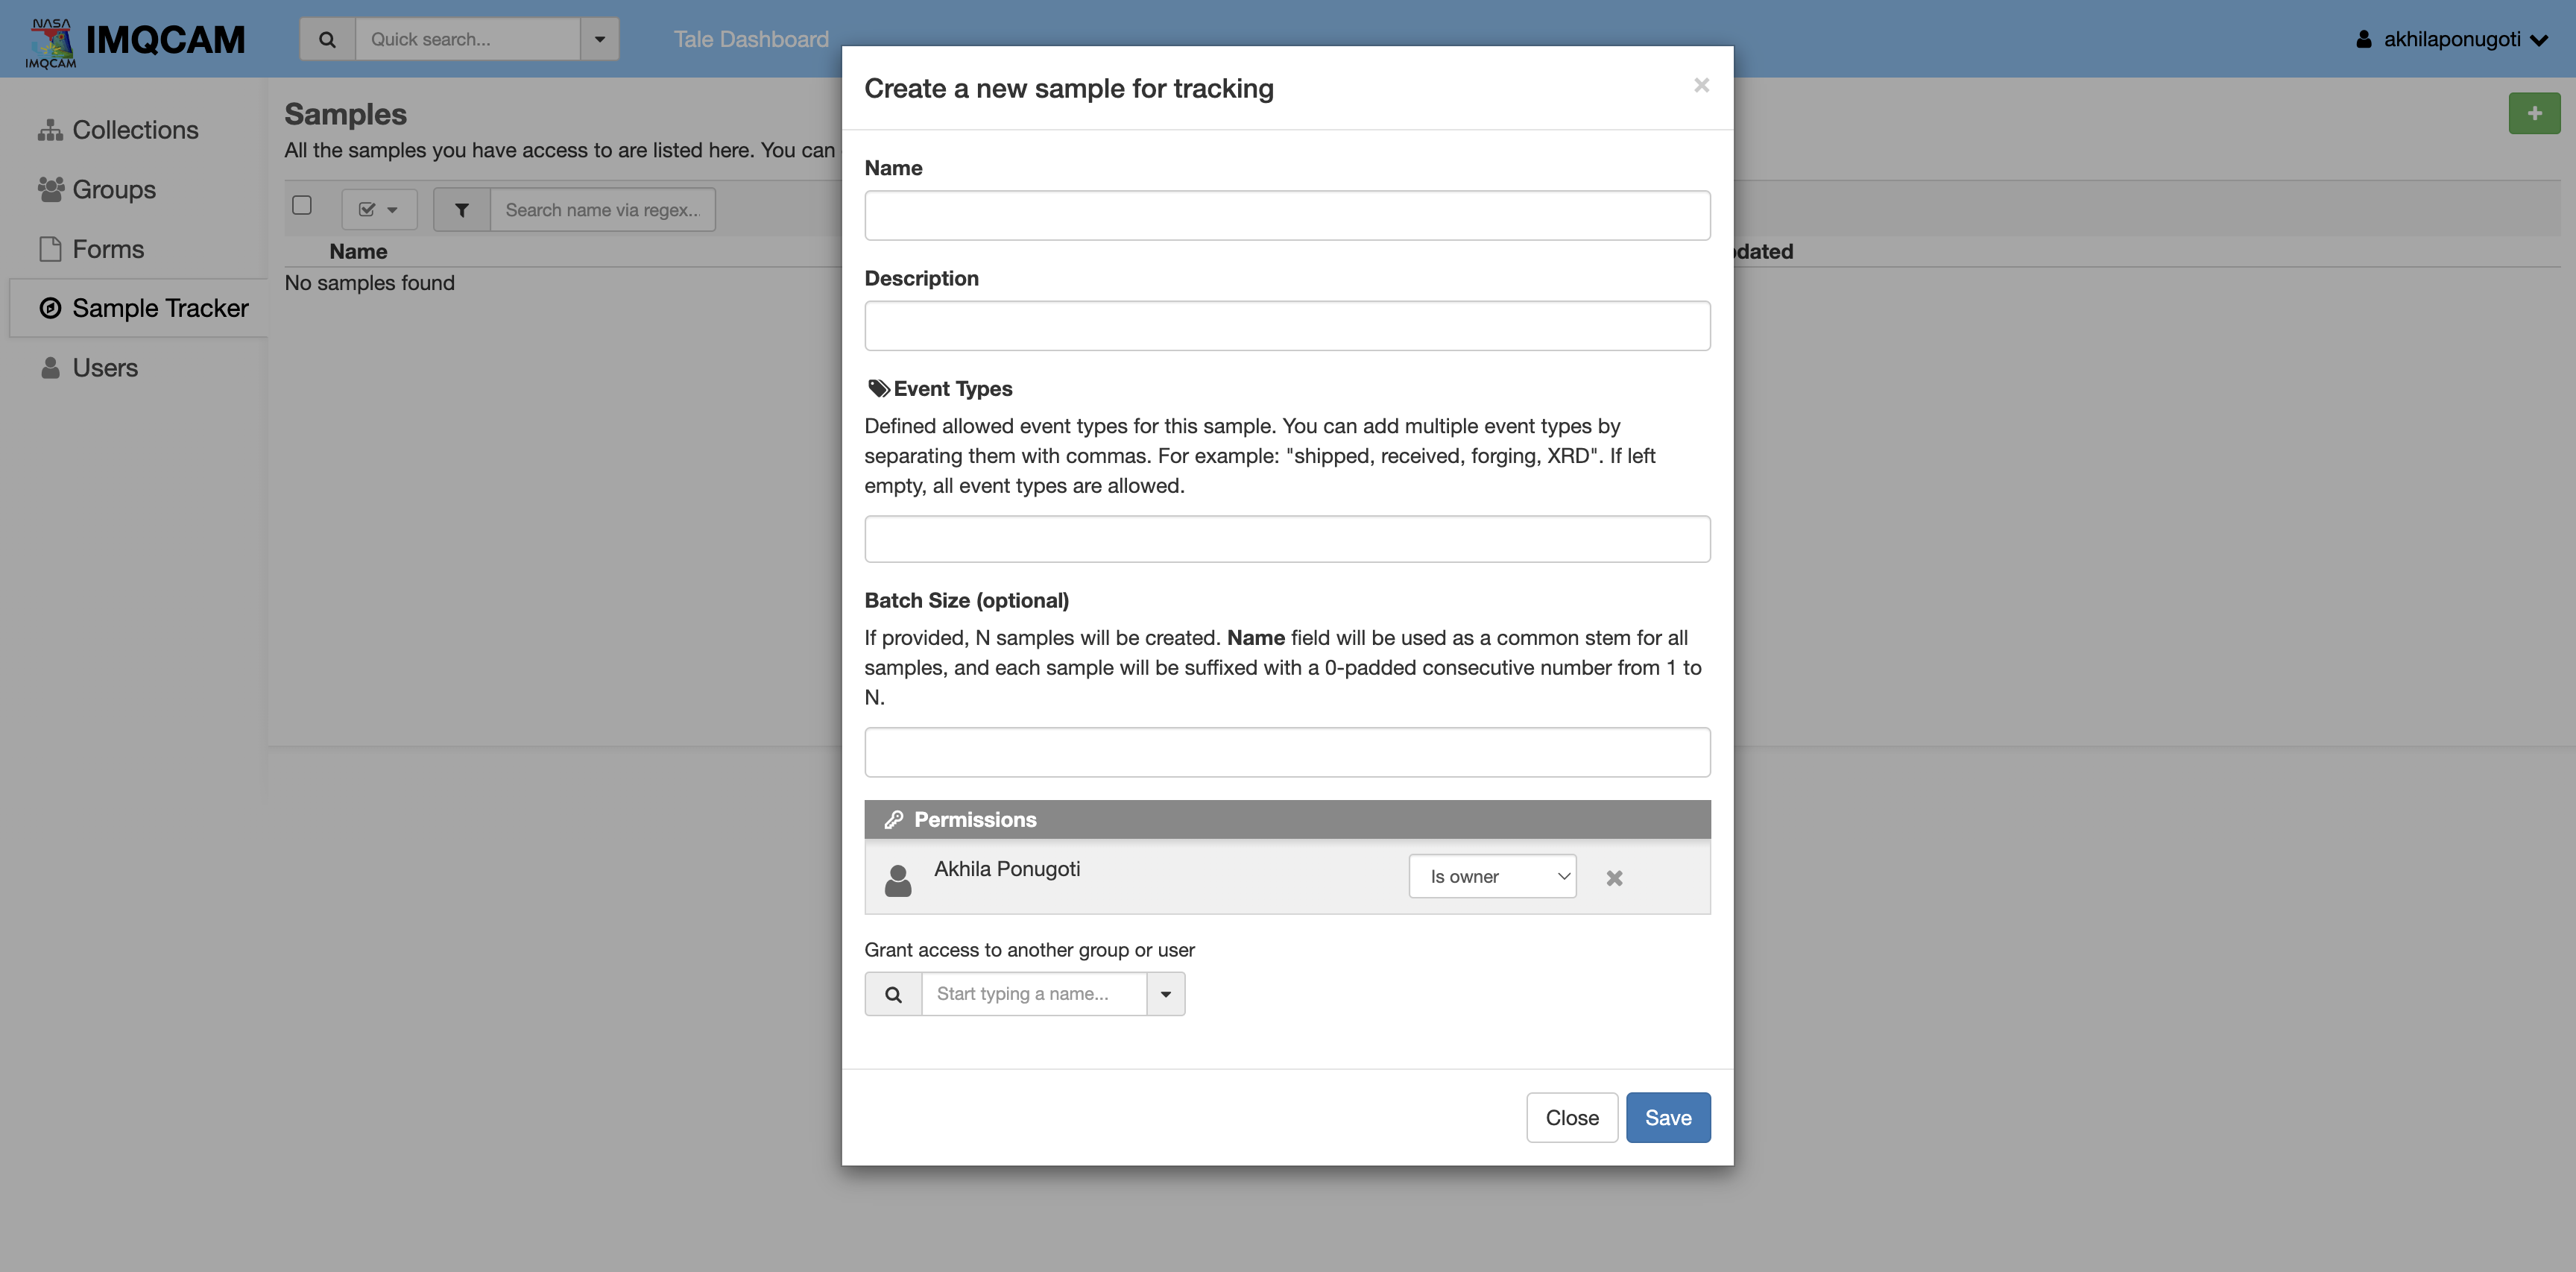The image size is (2576, 1272).
Task: Focus the sample Name input field
Action: (x=1287, y=215)
